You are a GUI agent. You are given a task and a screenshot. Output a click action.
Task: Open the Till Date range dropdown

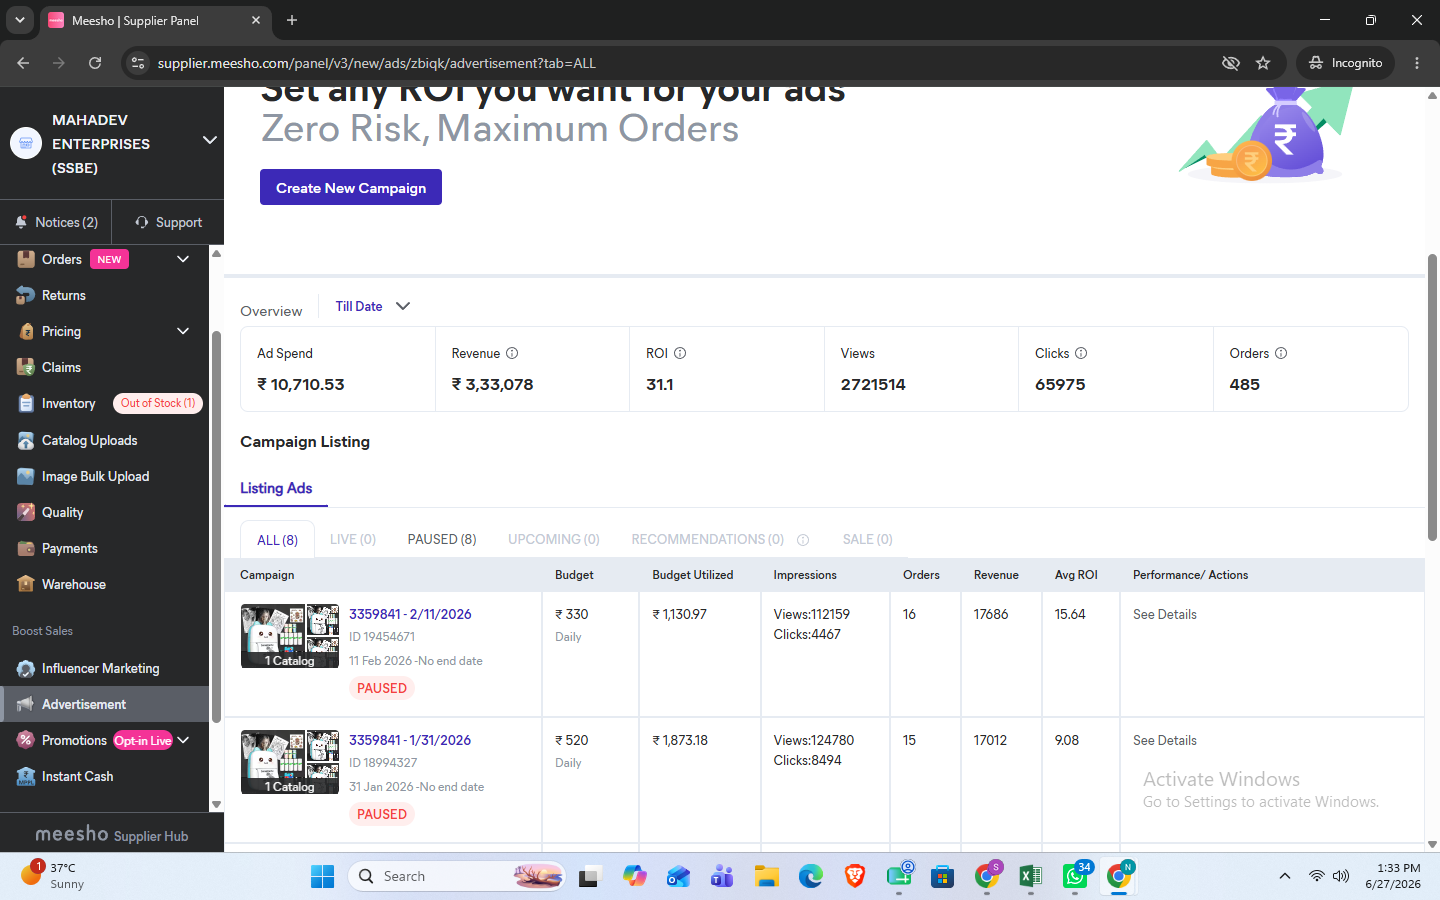point(372,306)
